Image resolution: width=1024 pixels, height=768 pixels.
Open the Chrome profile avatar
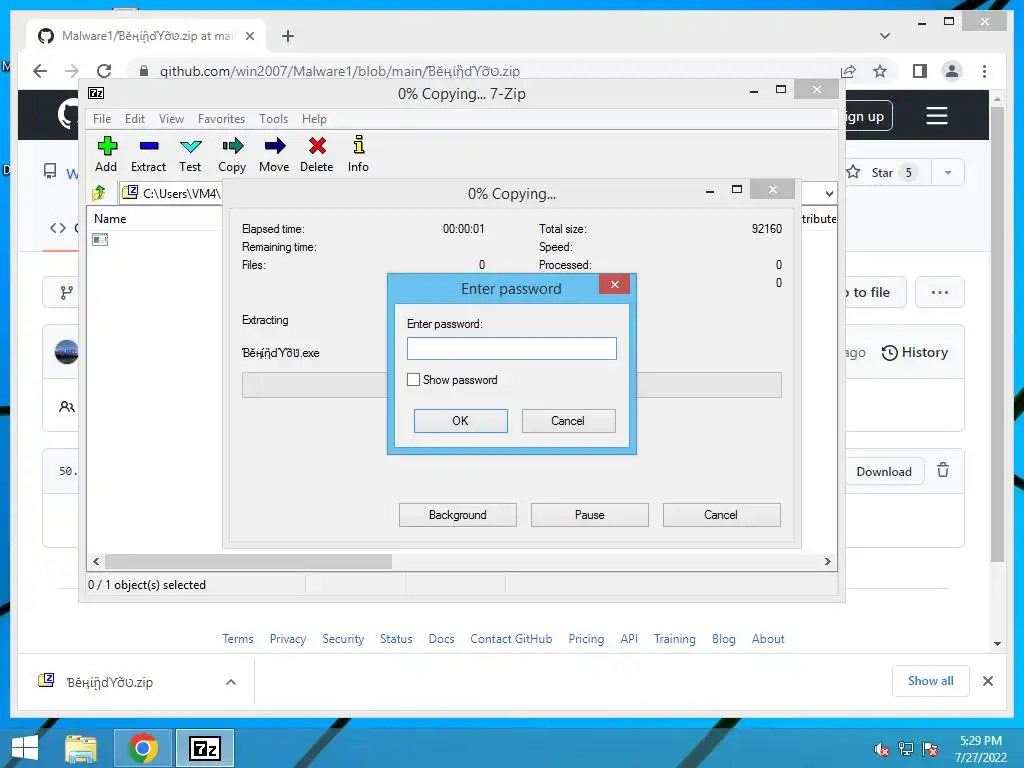coord(952,71)
